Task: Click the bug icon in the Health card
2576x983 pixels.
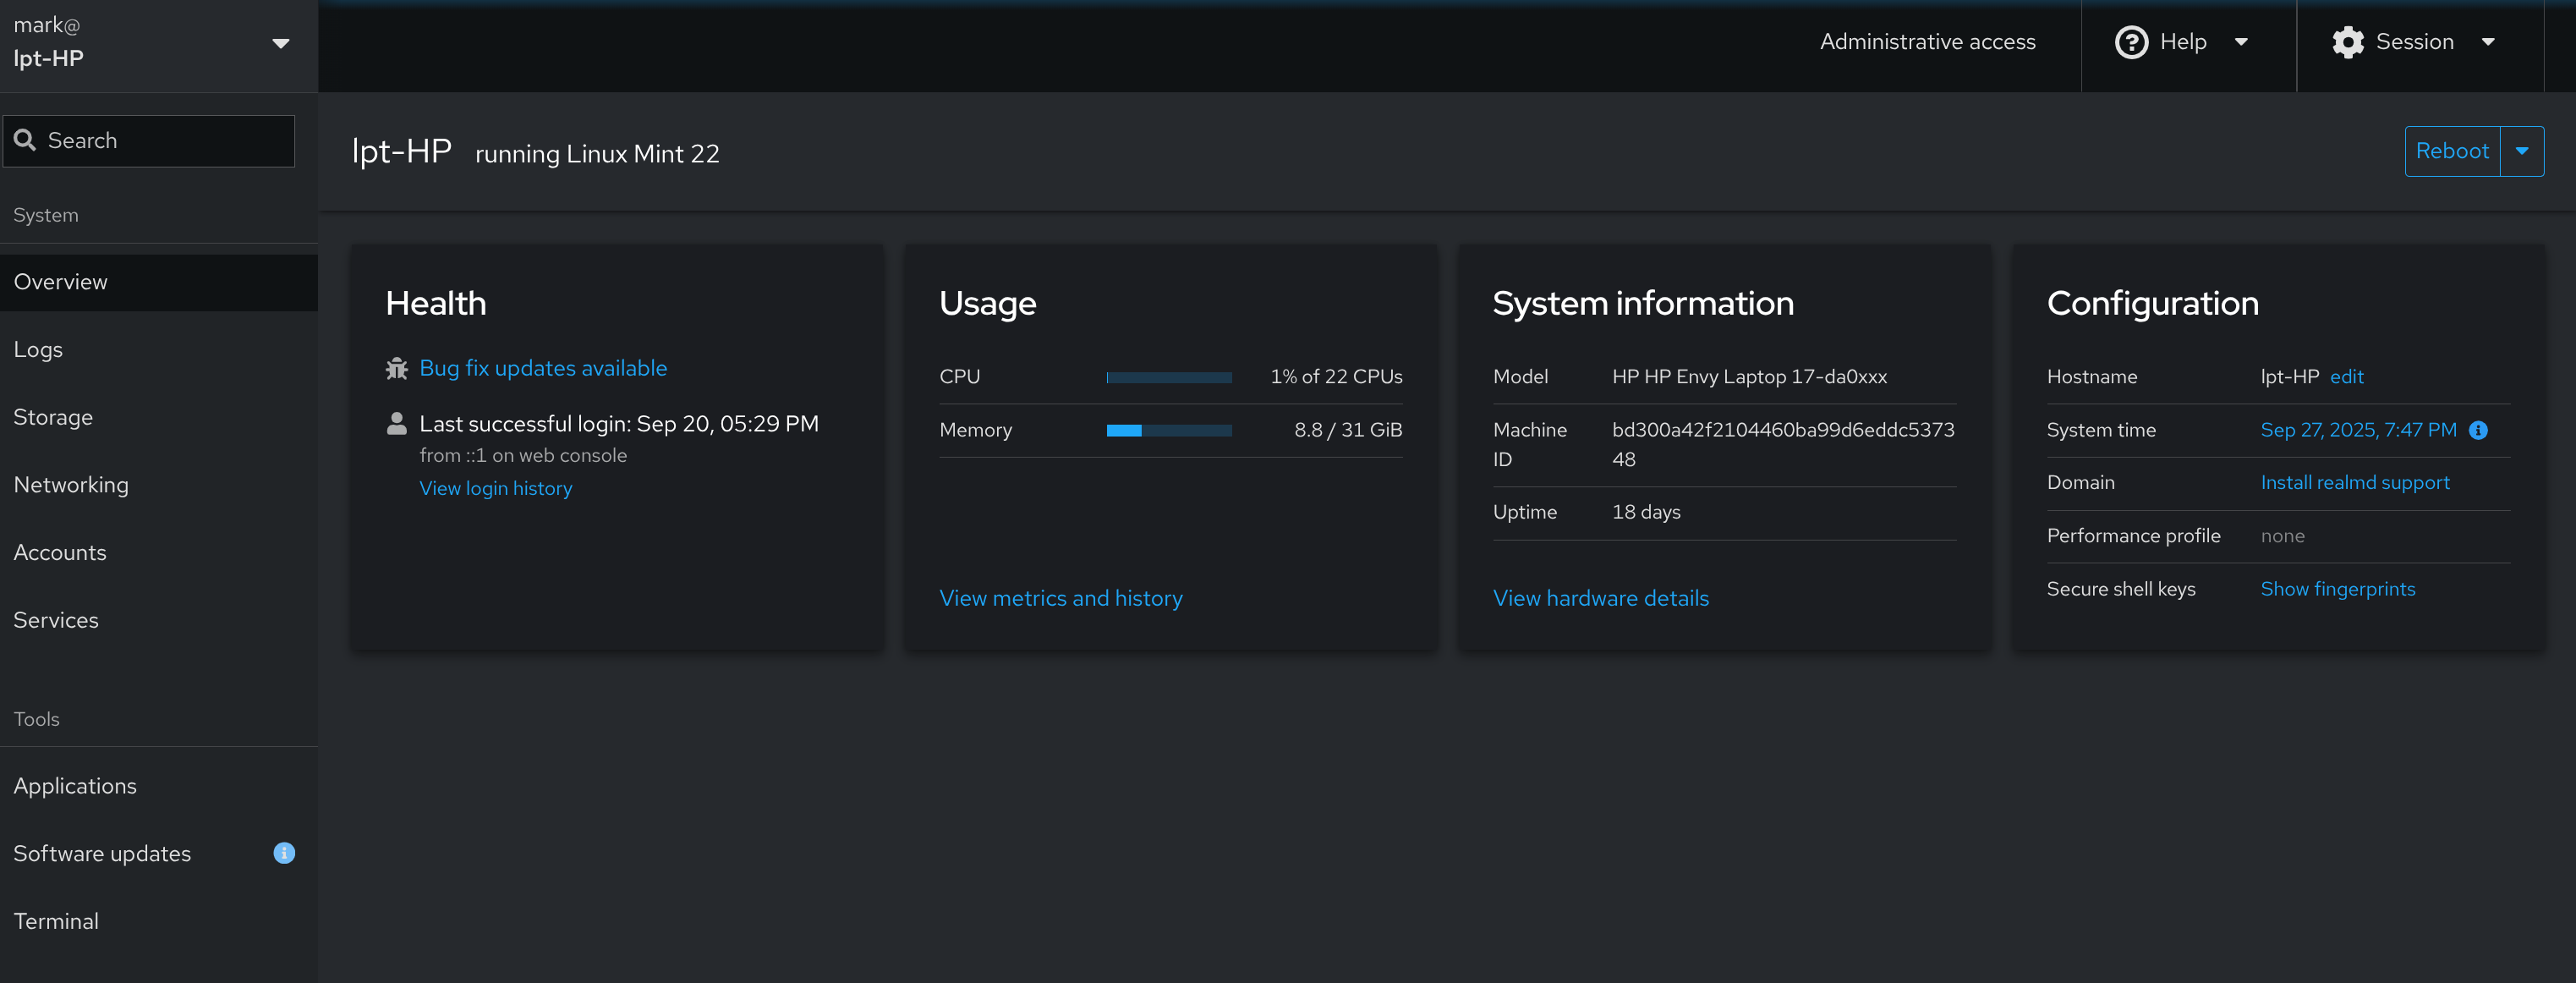Action: coord(396,369)
